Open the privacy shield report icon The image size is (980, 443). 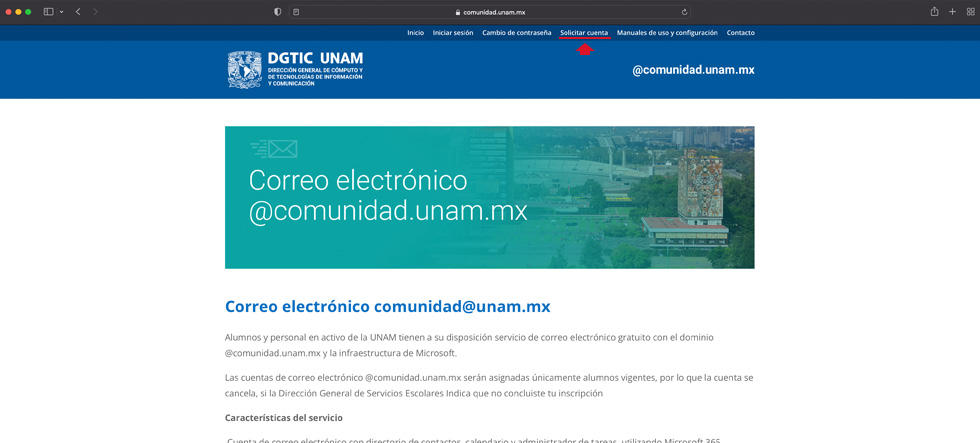click(x=278, y=12)
